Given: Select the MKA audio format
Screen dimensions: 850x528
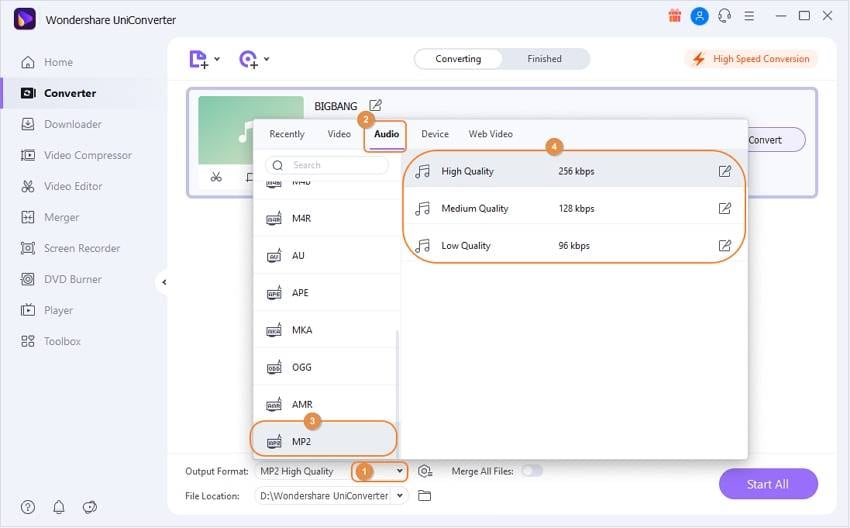Looking at the screenshot, I should pyautogui.click(x=326, y=330).
